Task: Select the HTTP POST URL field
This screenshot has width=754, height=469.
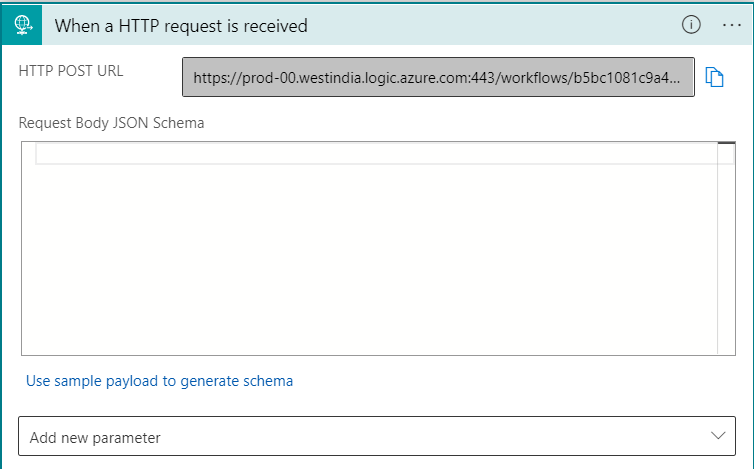Action: [x=438, y=77]
